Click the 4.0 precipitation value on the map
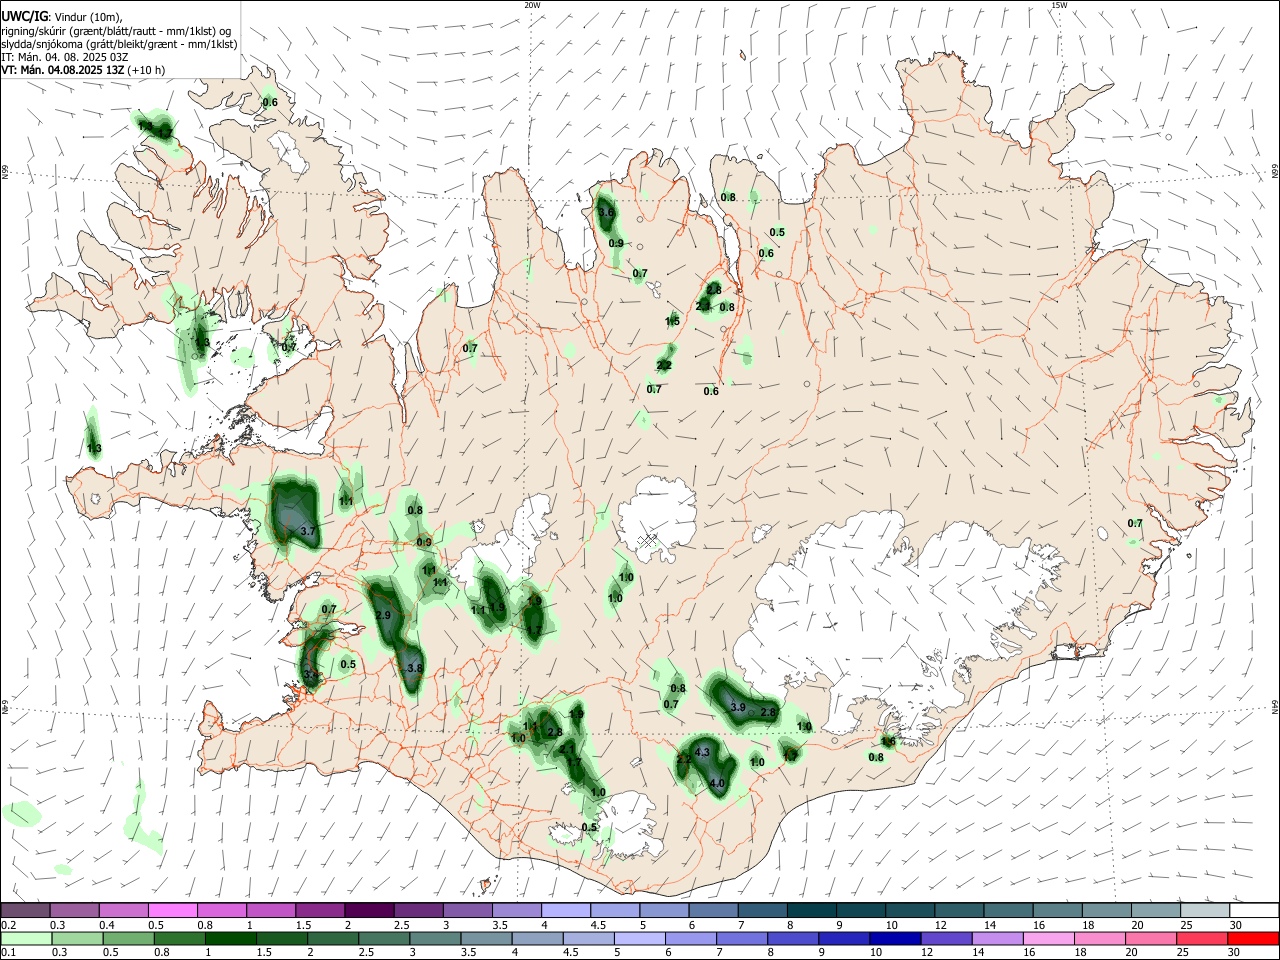The width and height of the screenshot is (1280, 960). click(717, 784)
